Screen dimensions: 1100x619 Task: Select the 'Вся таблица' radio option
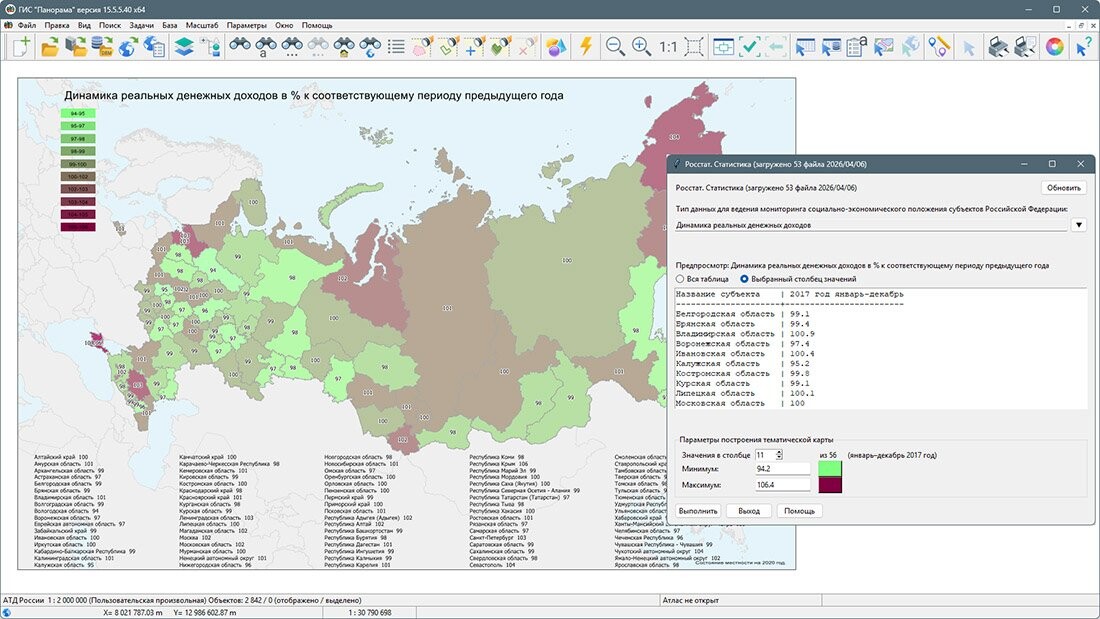(682, 279)
